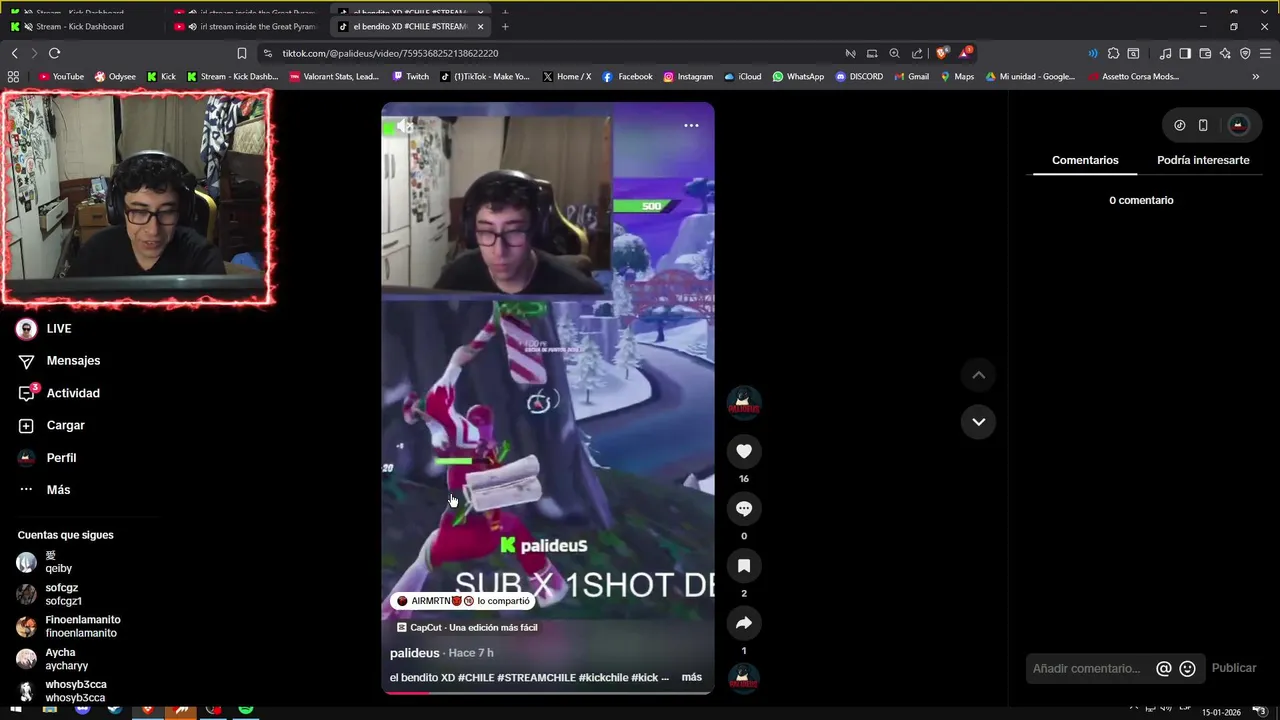Save video with the bookmark icon
Screen dimensions: 1280x720
click(x=744, y=566)
